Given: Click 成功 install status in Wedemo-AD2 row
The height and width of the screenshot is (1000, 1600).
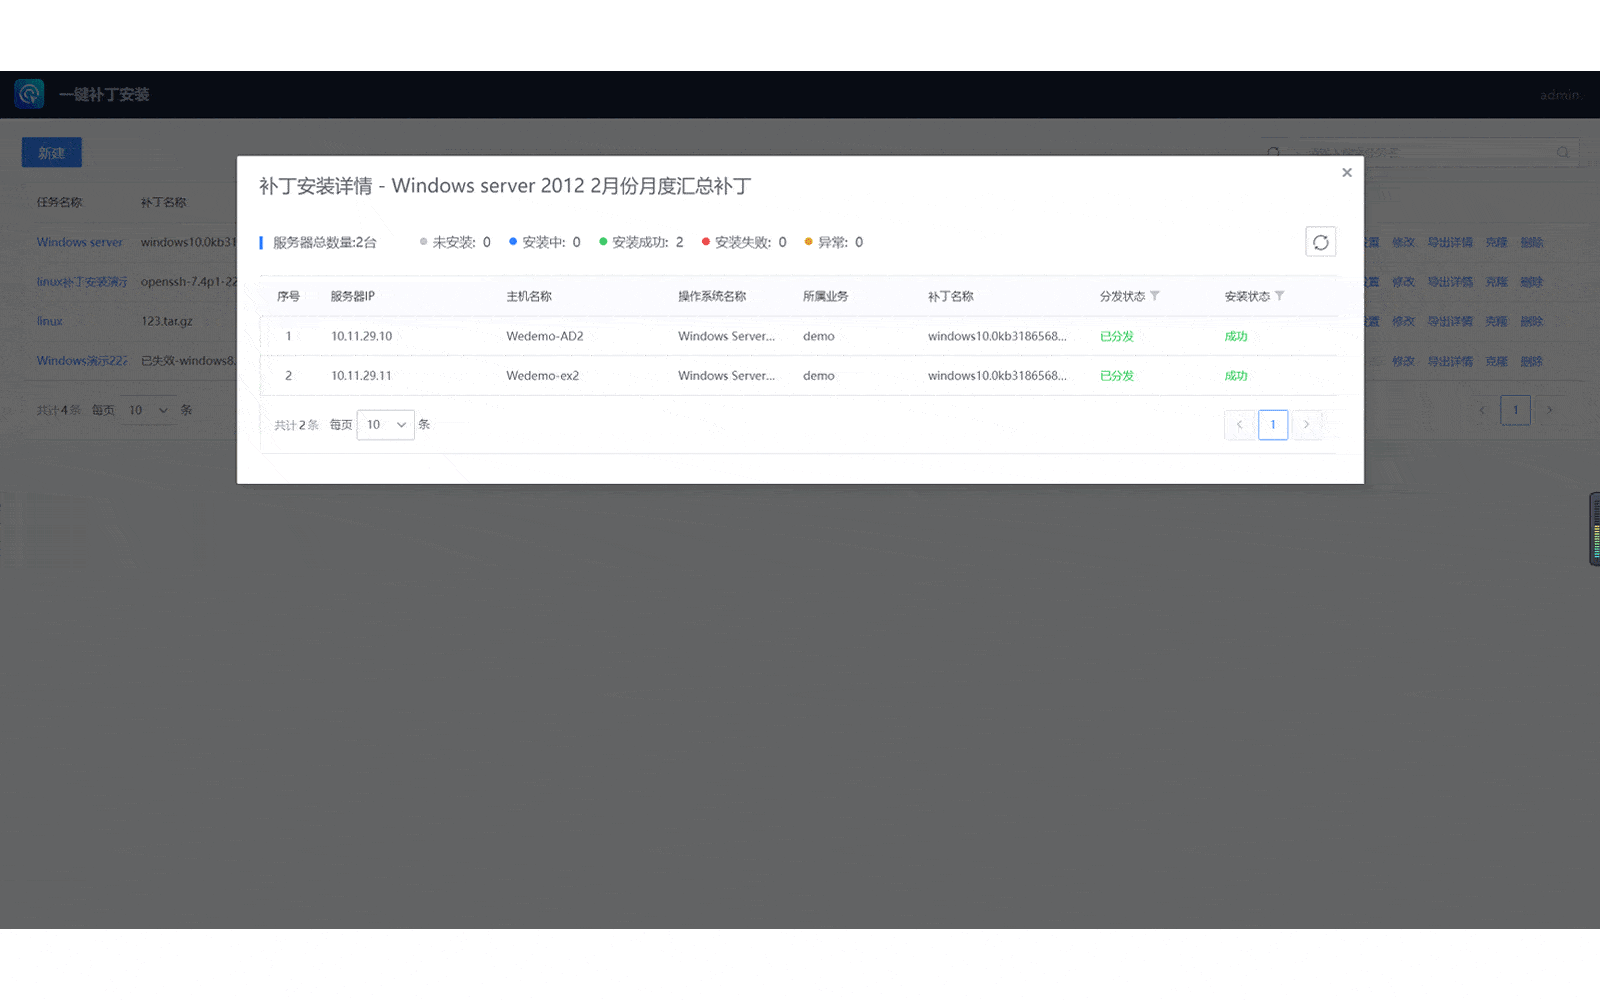Looking at the screenshot, I should [x=1236, y=336].
